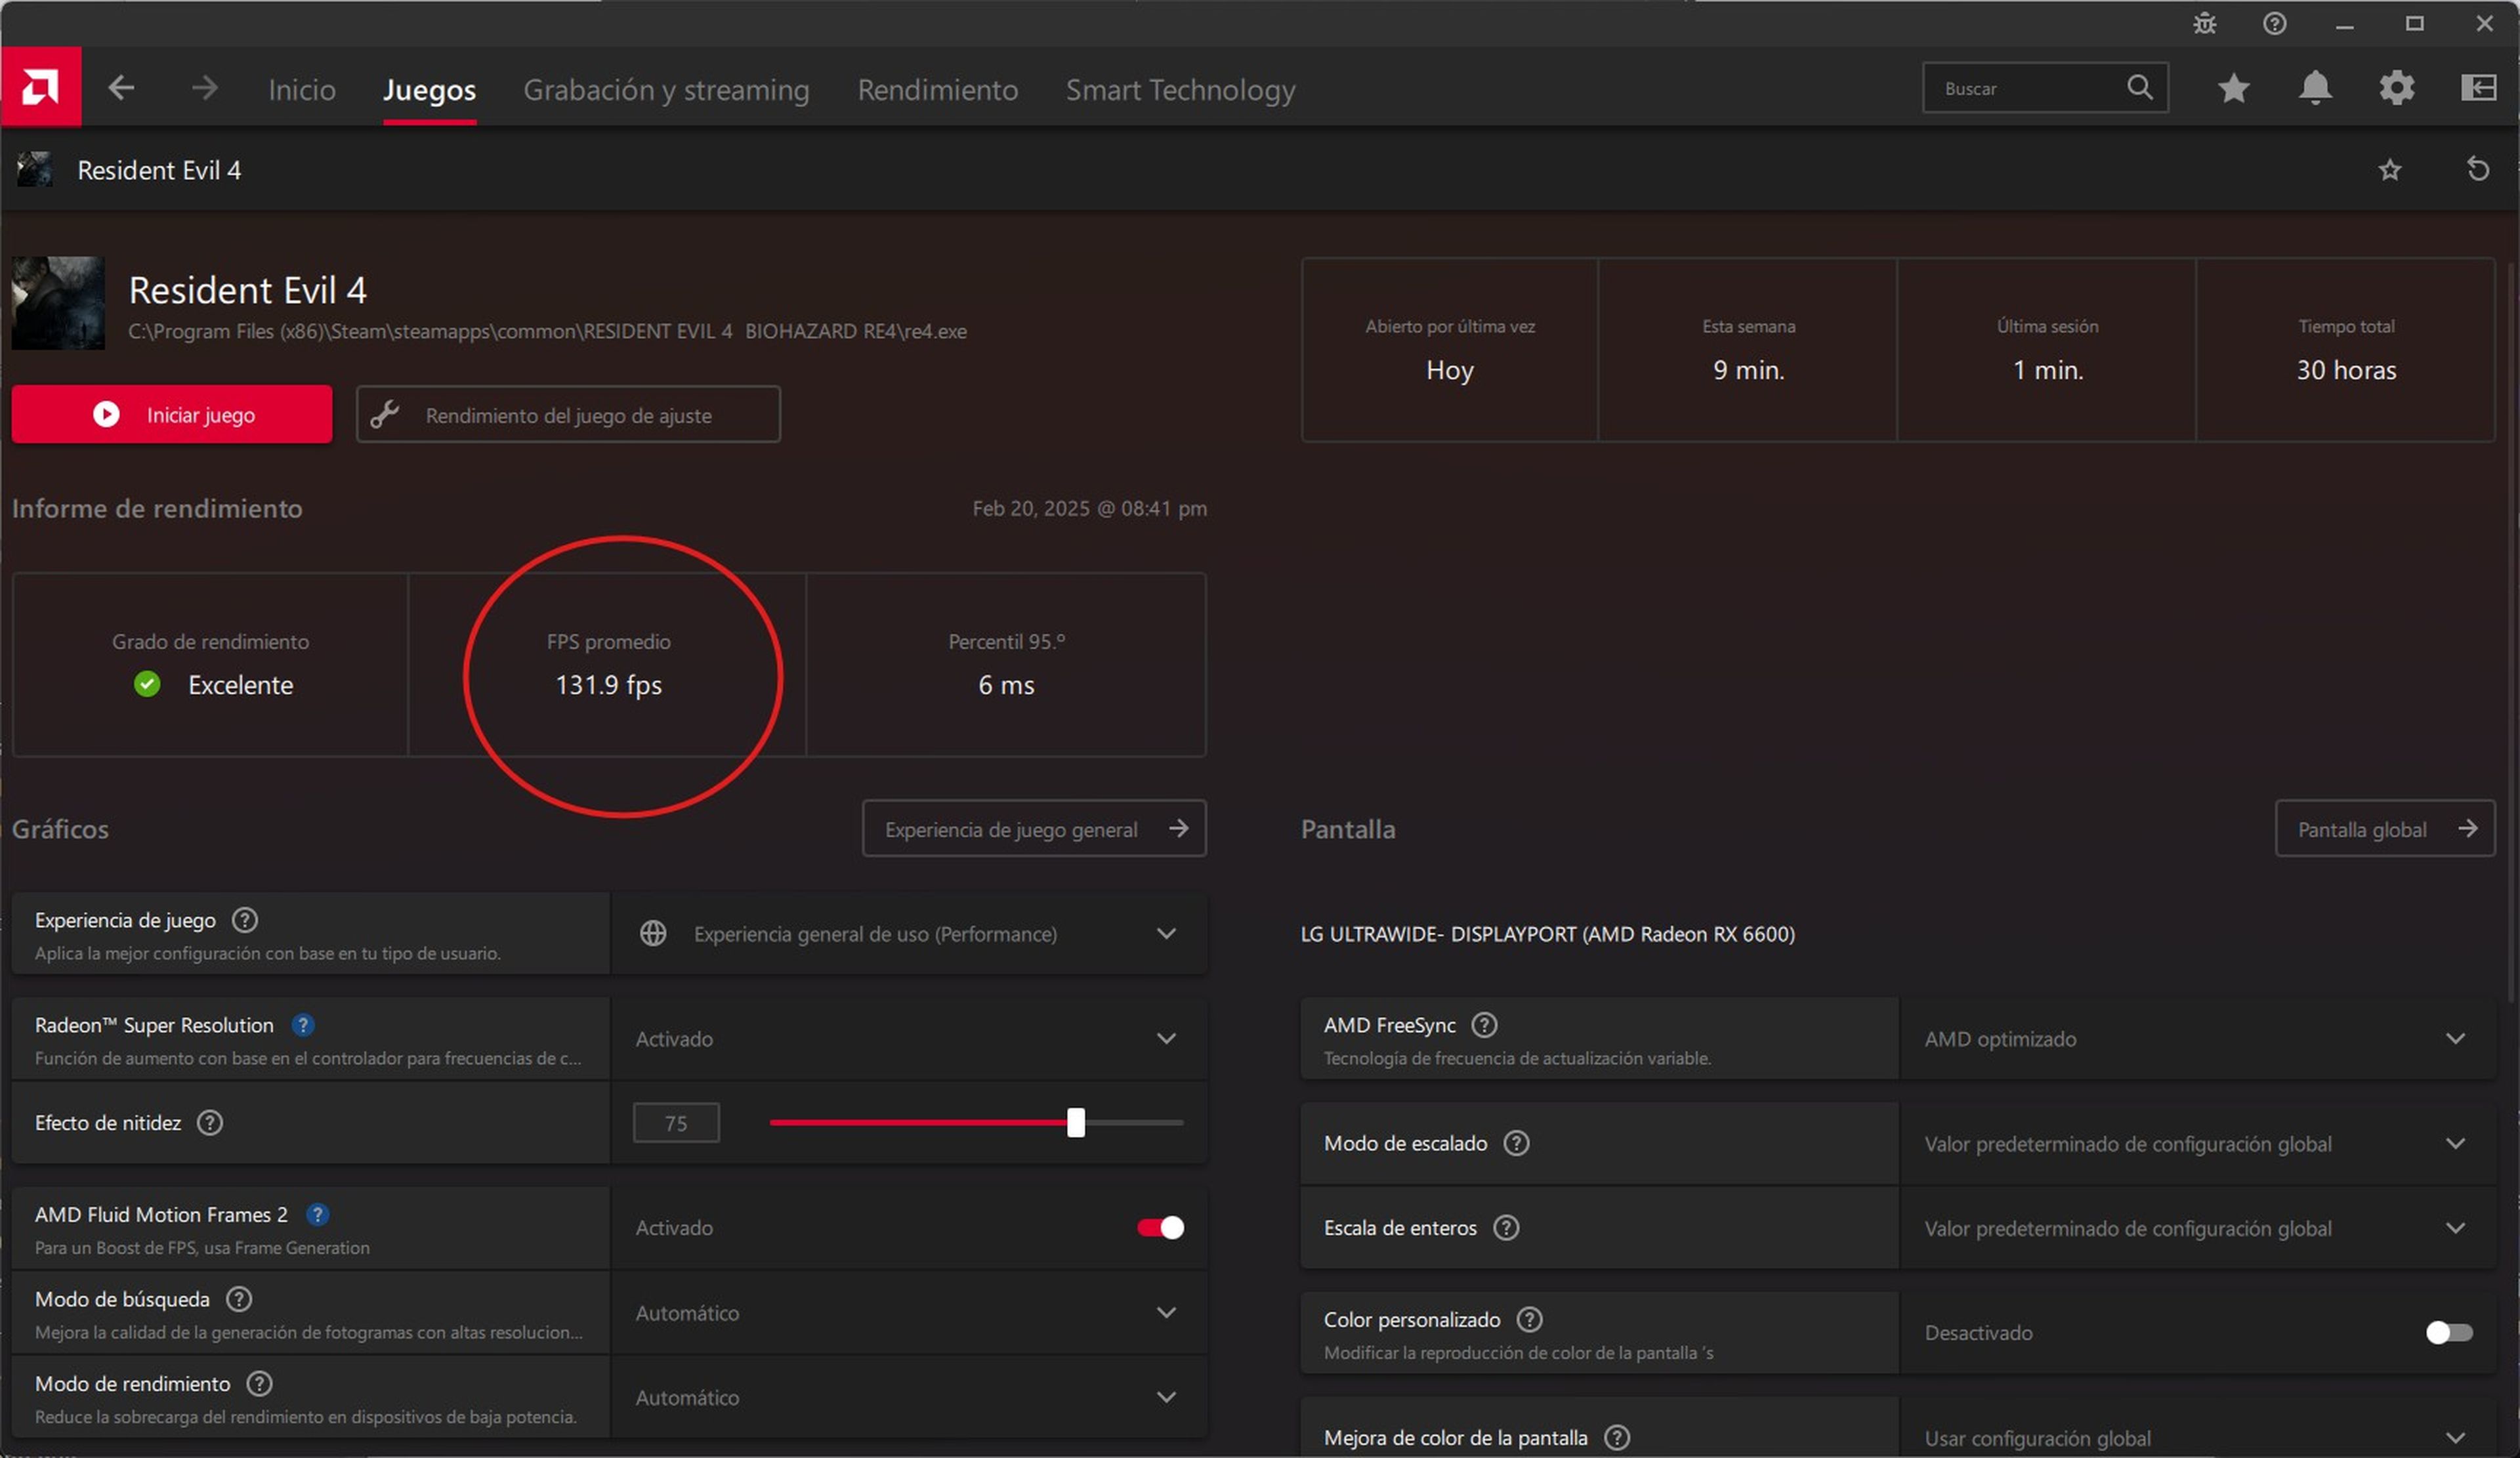The width and height of the screenshot is (2520, 1458).
Task: Click the AMD logo icon
Action: coord(41,87)
